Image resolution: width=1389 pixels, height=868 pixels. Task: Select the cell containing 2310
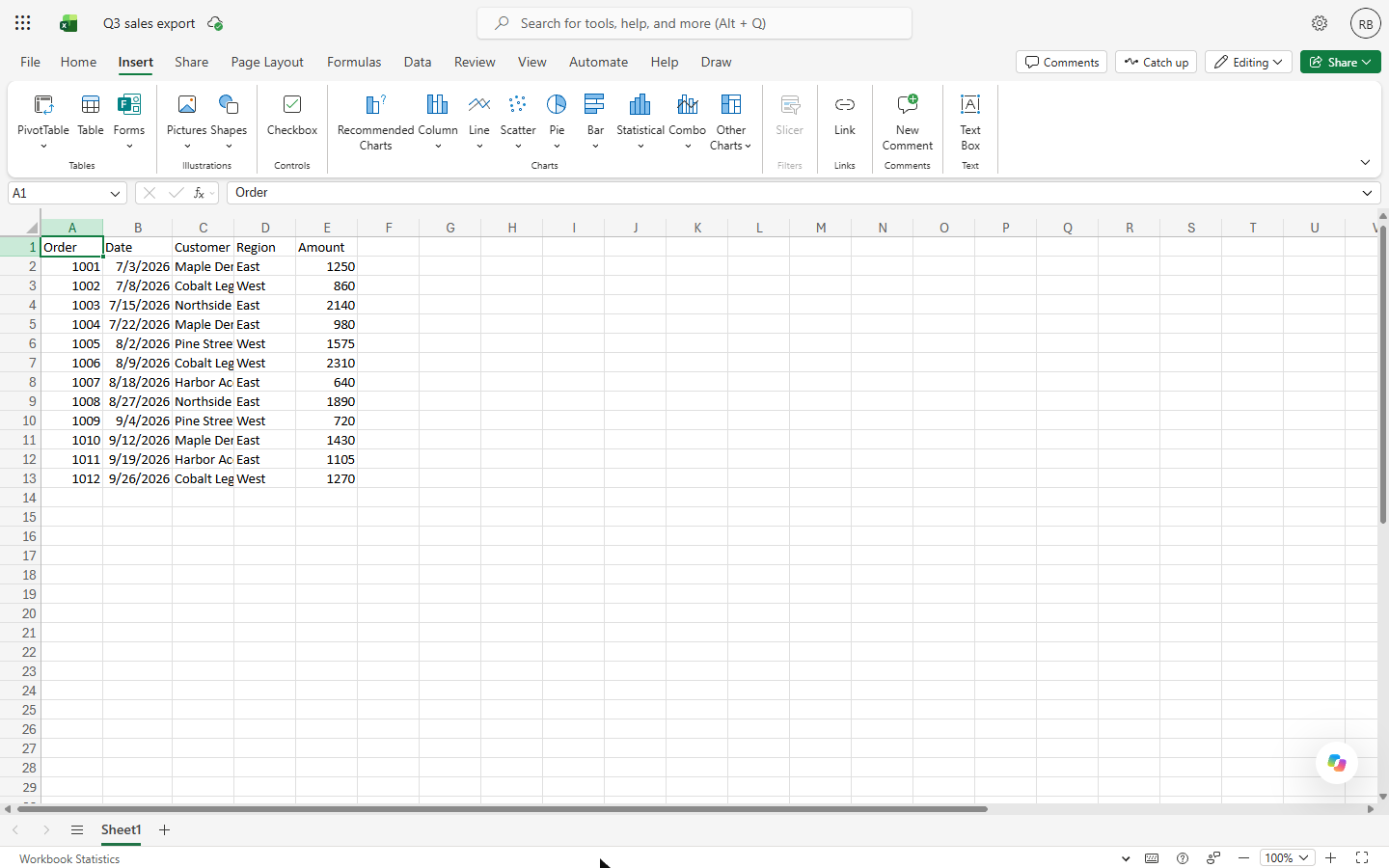pos(326,363)
